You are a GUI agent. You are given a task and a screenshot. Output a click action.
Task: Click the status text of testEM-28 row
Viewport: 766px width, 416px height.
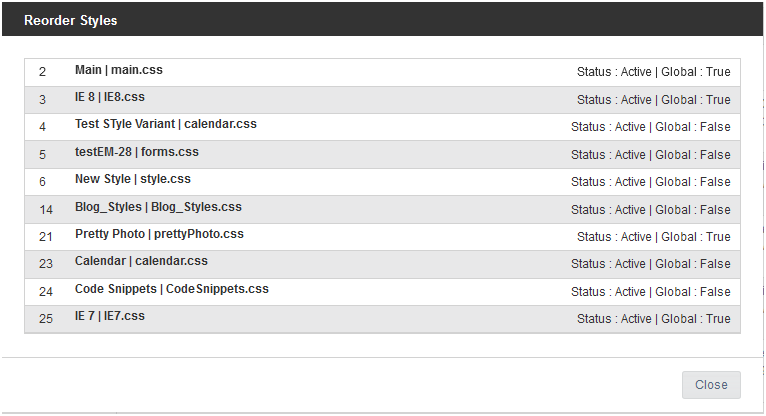650,155
